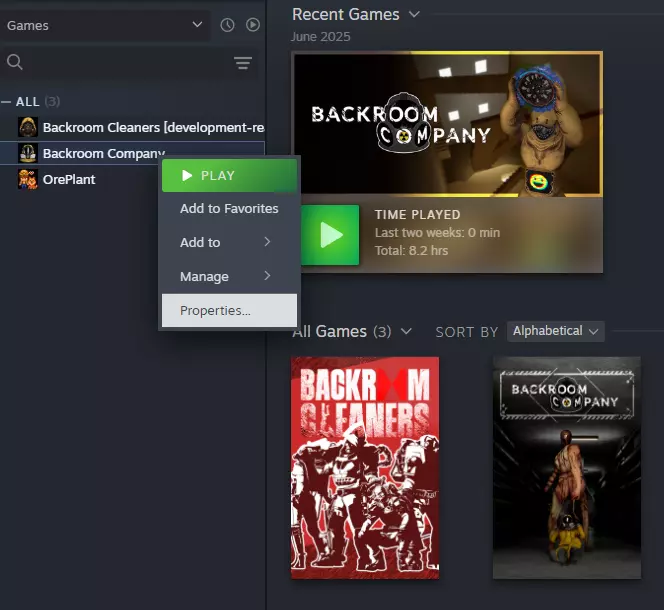The image size is (664, 610).
Task: Open the Alphabetical sort dropdown
Action: 556,331
